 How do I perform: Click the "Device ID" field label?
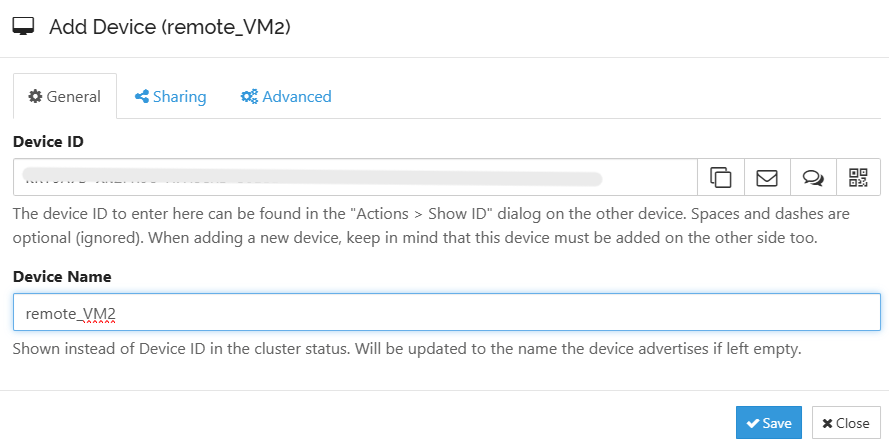pyautogui.click(x=47, y=142)
